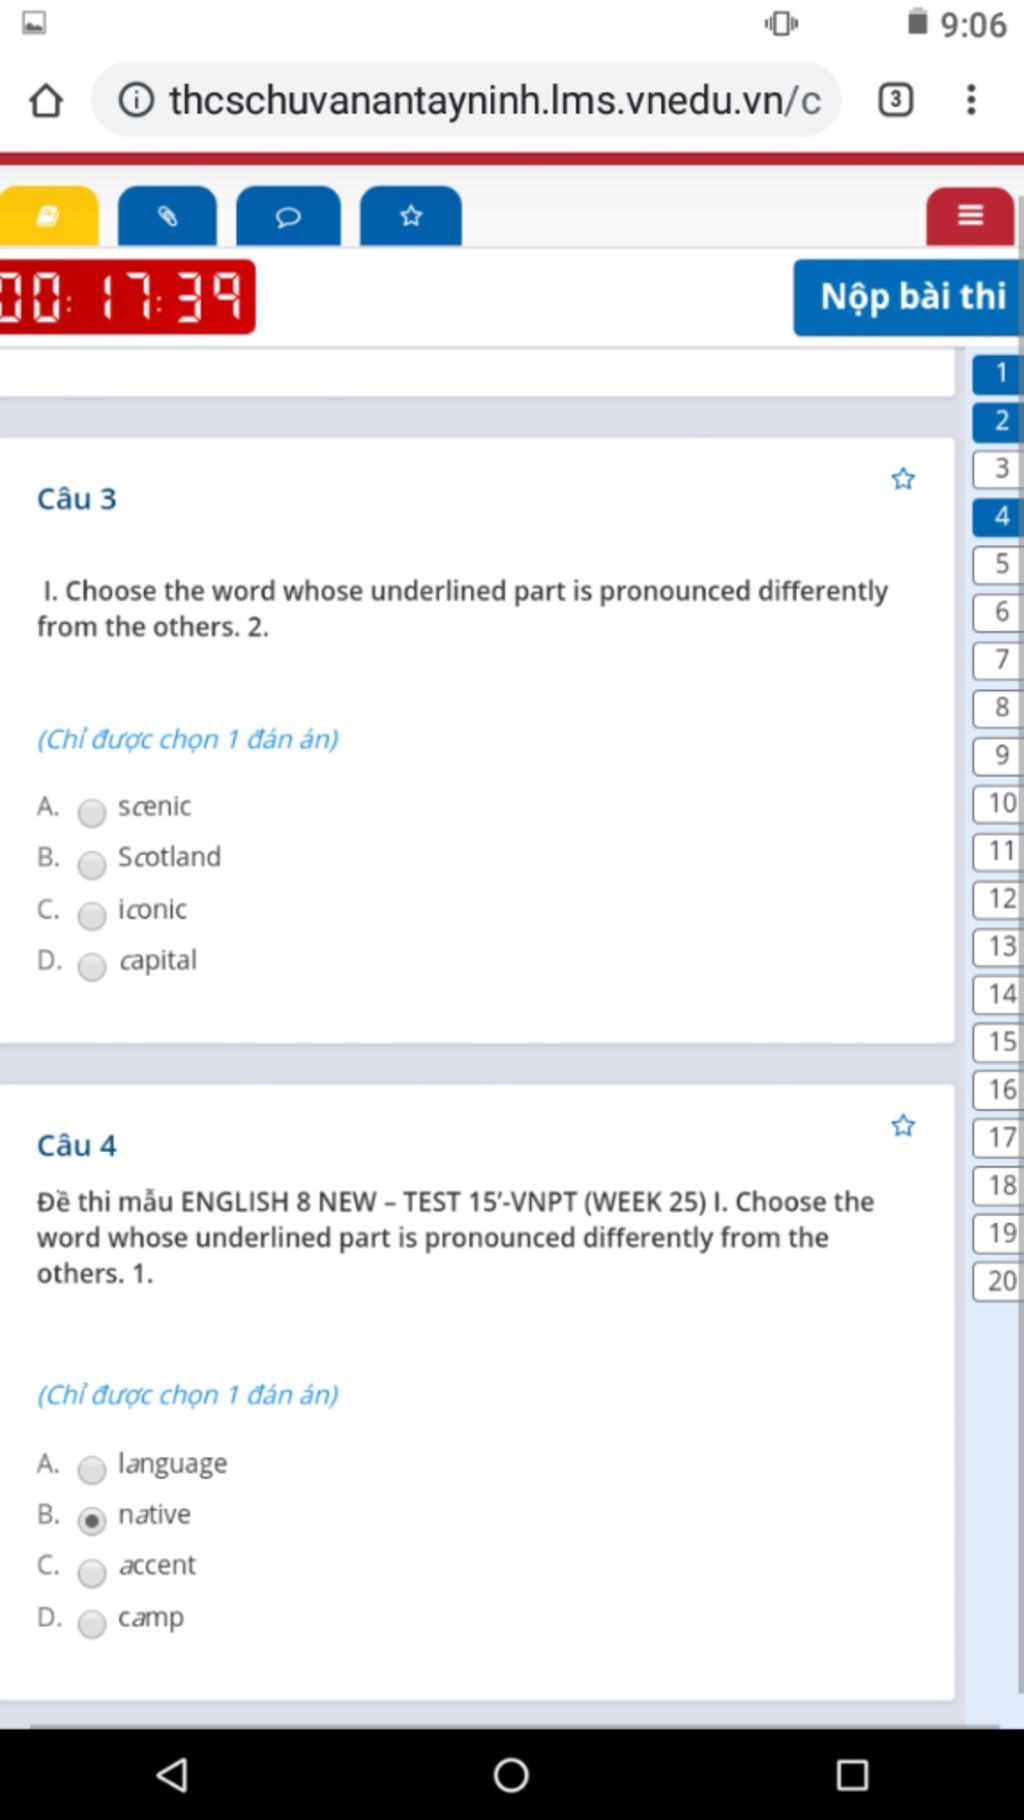Open the blue comment bubble tab
This screenshot has height=1820, width=1024.
point(288,216)
